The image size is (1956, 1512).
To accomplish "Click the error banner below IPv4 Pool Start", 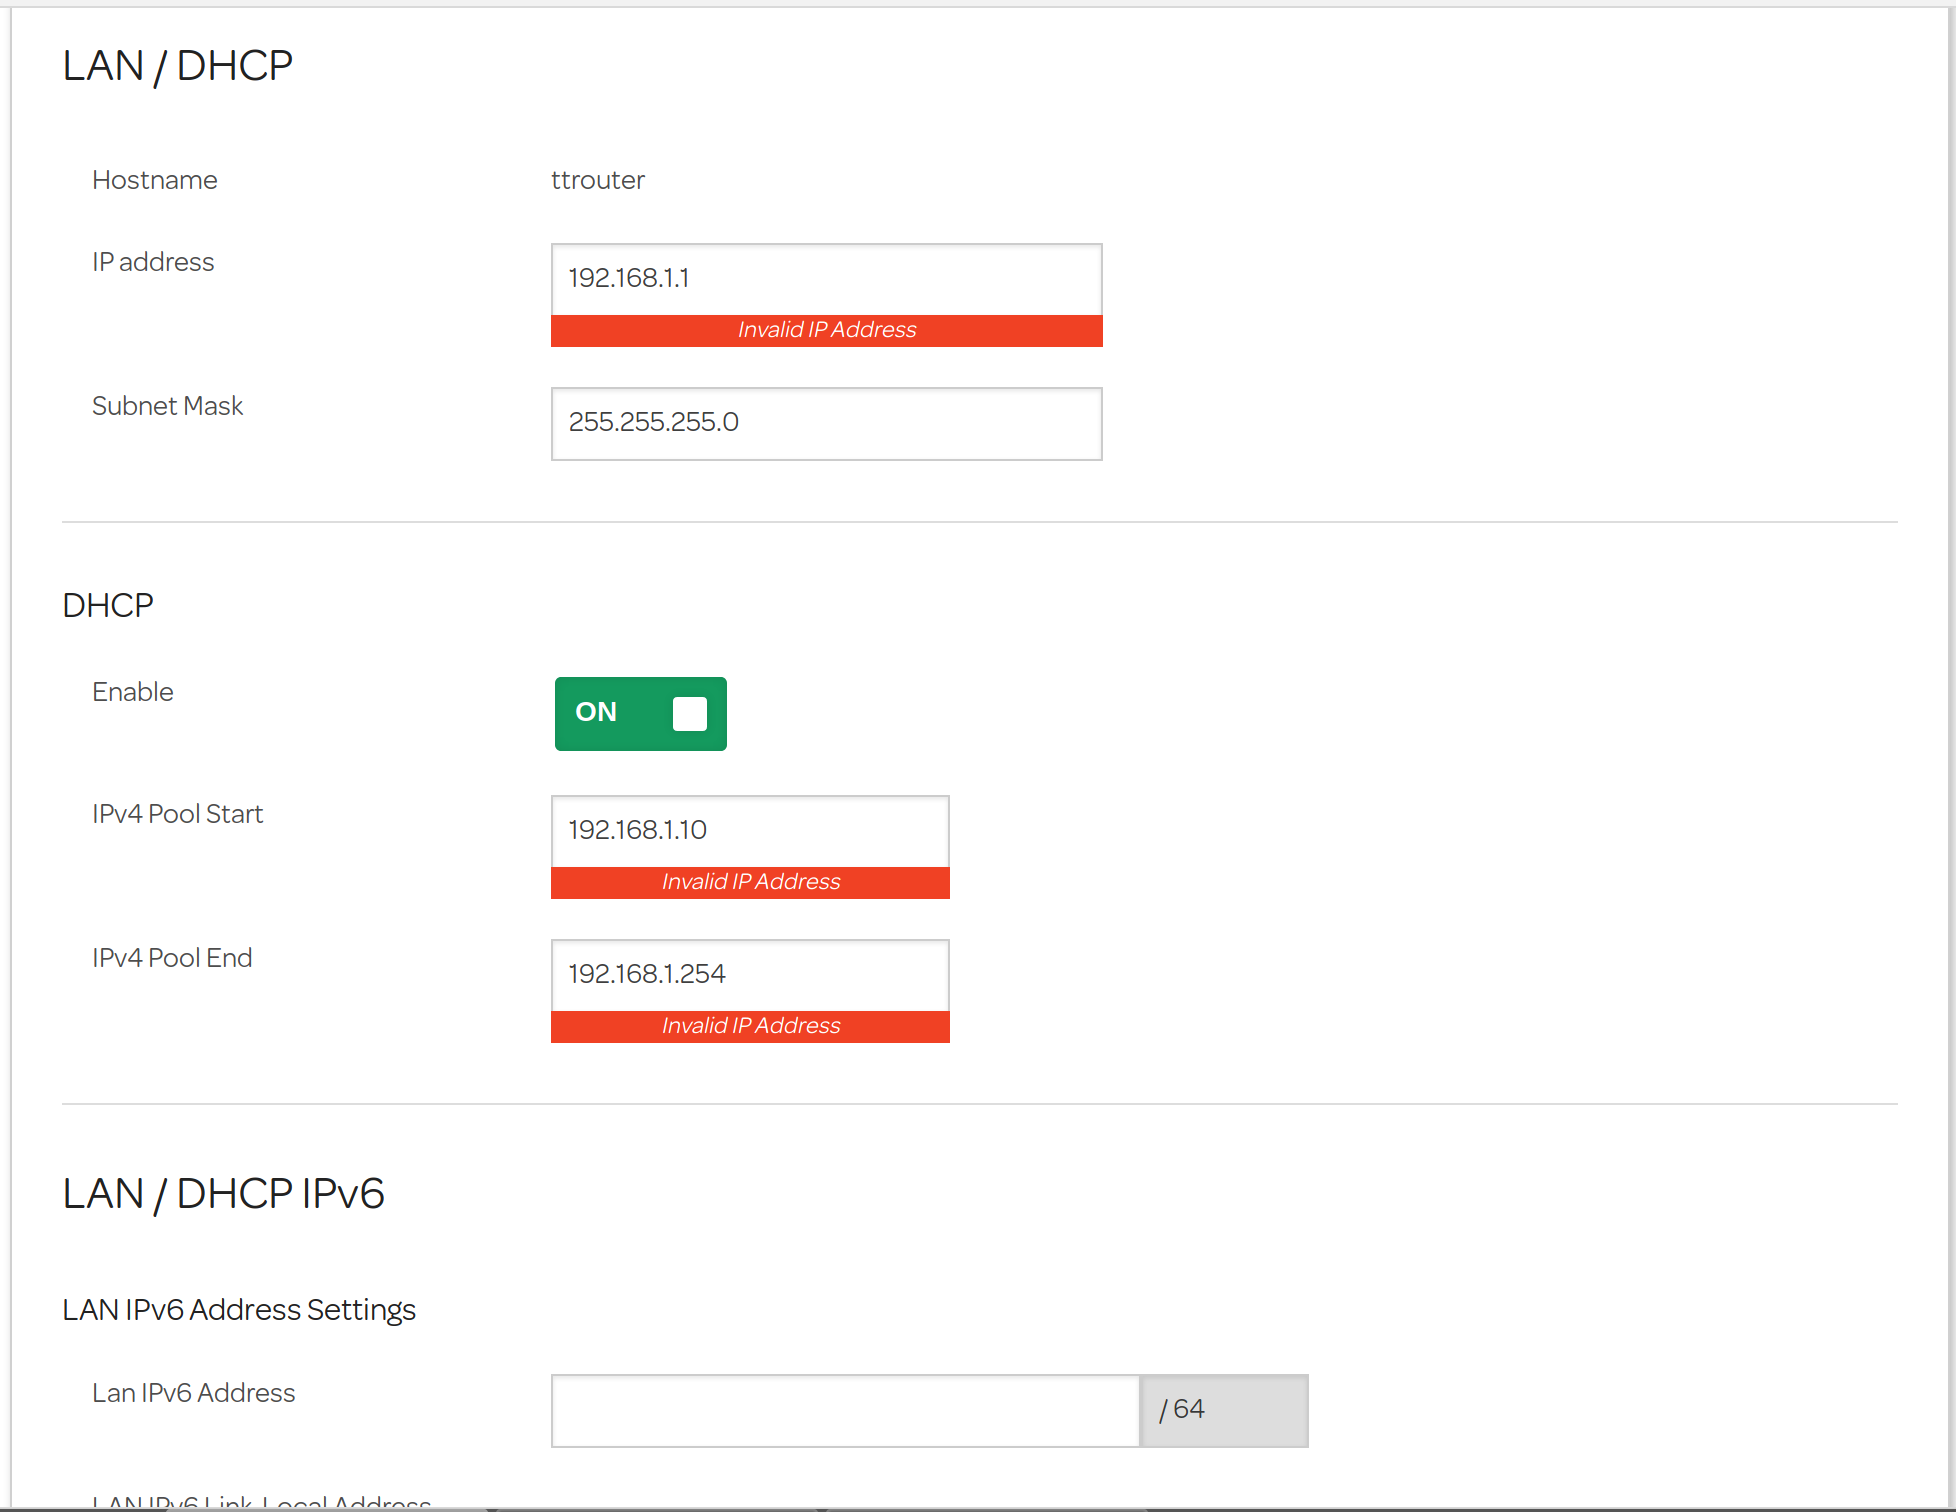I will pyautogui.click(x=750, y=882).
